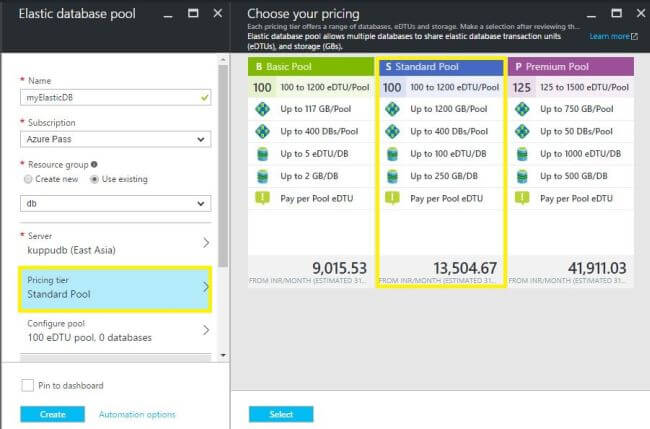The height and width of the screenshot is (429, 650).
Task: Check the Pin to dashboard checkbox
Action: [27, 385]
